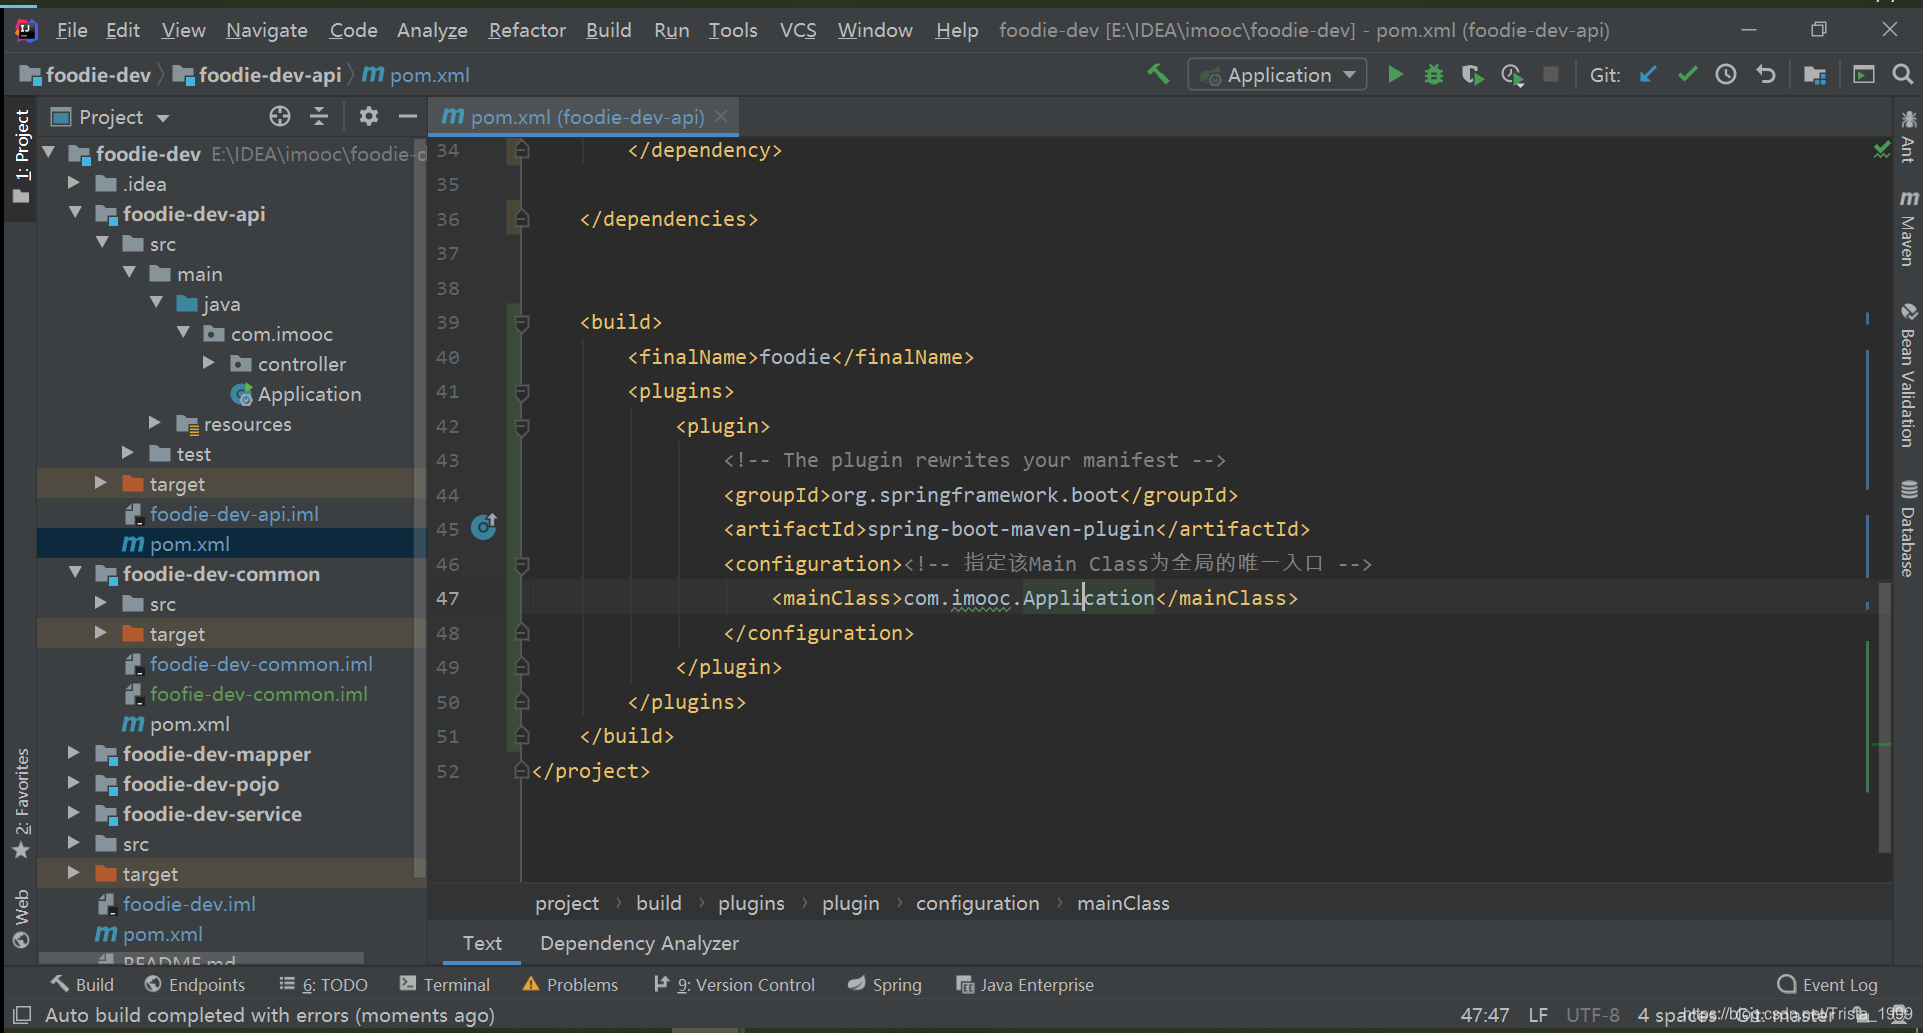Click the gutter icon on line 45
The image size is (1923, 1033).
point(484,526)
